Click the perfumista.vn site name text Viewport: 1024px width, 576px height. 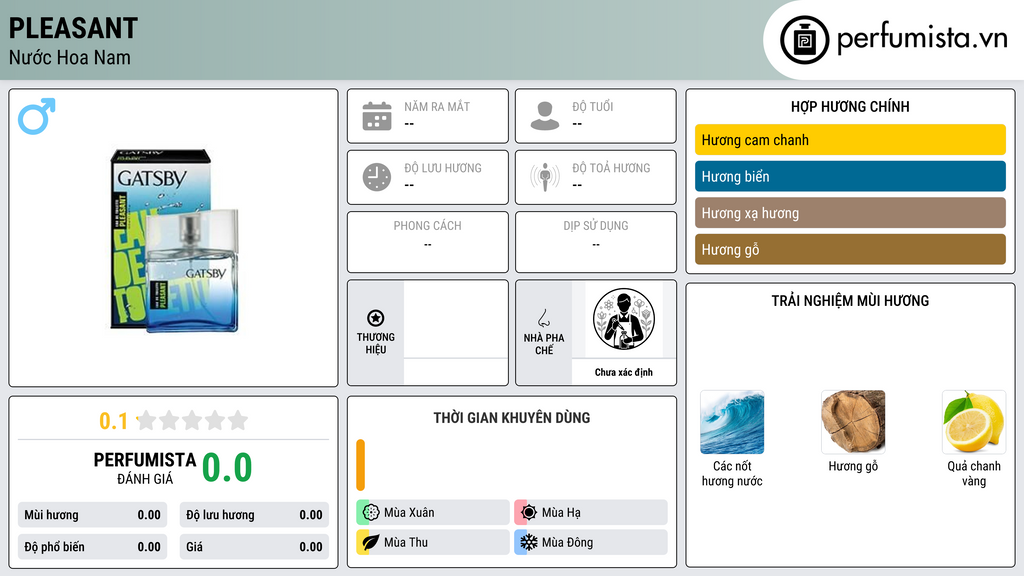[x=922, y=38]
